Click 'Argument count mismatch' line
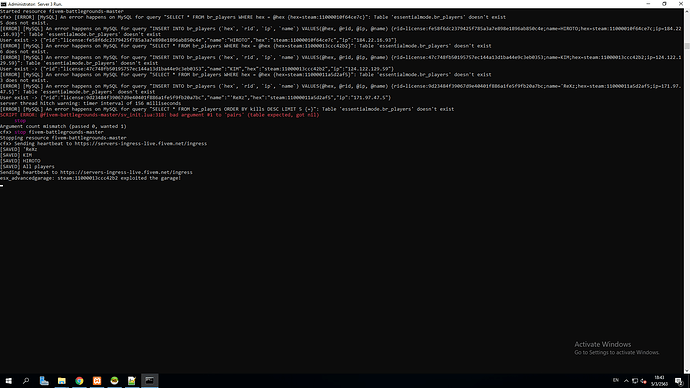 (63, 126)
